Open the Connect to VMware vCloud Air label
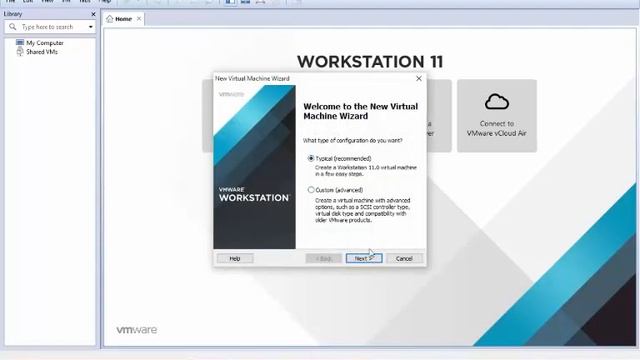 (497, 128)
